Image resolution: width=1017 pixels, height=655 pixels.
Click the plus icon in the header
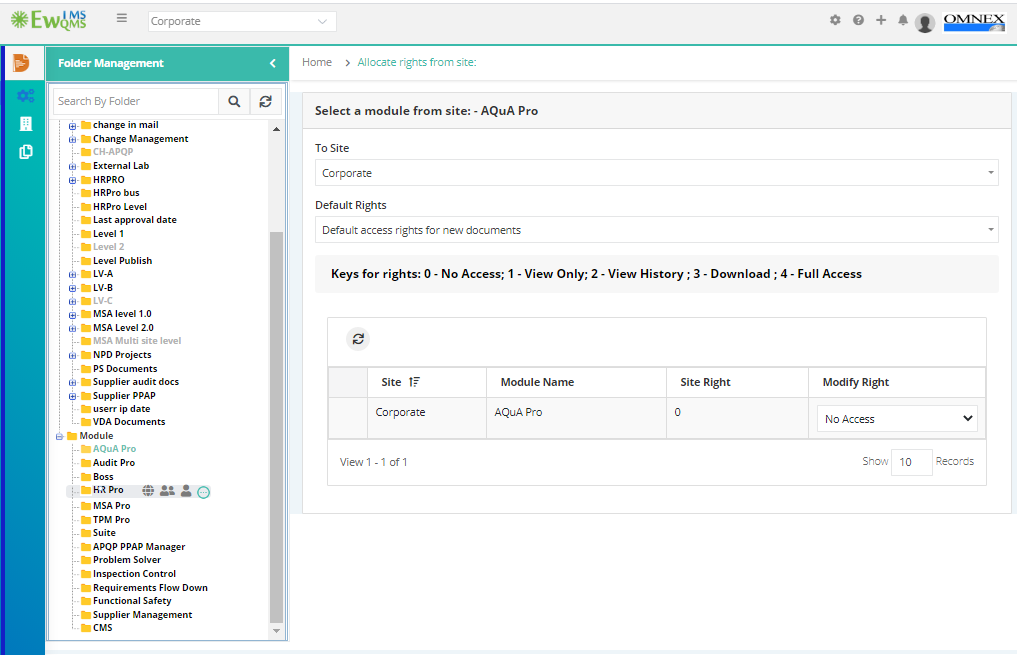(881, 20)
